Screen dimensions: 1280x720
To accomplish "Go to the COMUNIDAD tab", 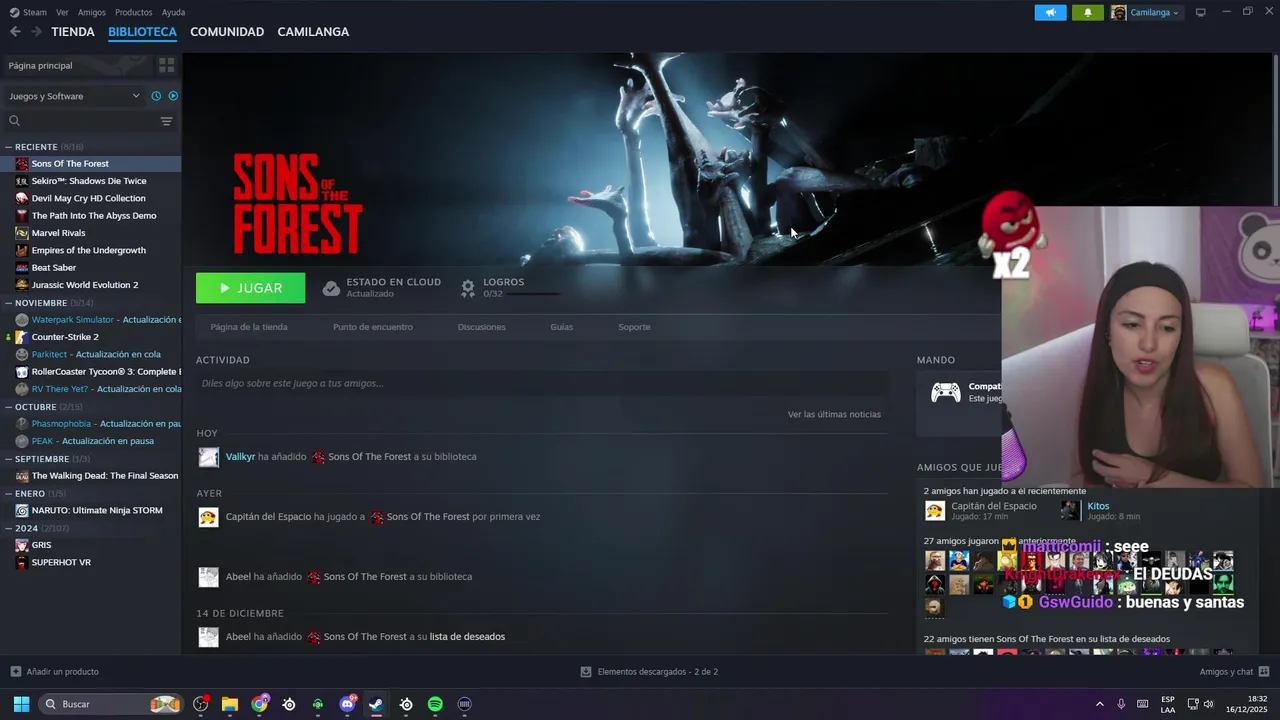I will (x=227, y=32).
